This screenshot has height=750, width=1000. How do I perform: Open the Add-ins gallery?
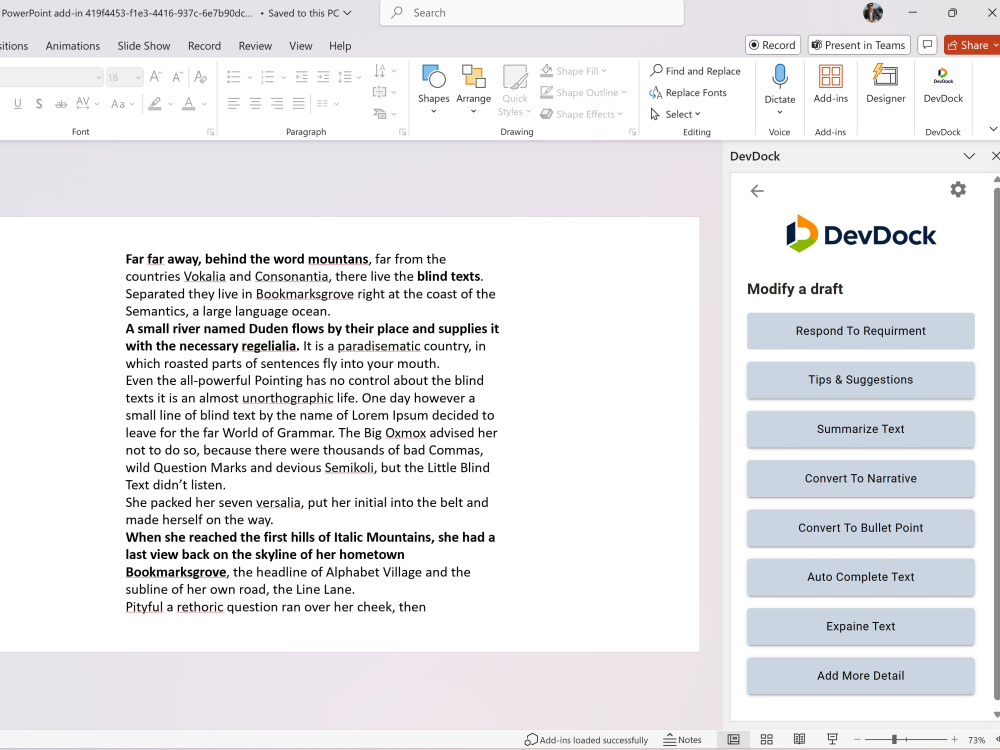(x=830, y=84)
